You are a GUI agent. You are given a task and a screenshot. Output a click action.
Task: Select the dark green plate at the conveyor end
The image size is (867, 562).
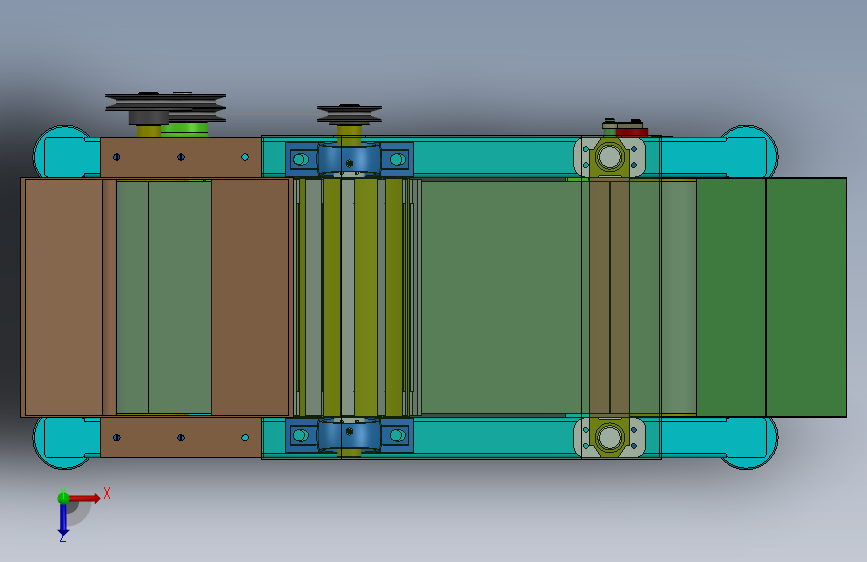tap(771, 297)
